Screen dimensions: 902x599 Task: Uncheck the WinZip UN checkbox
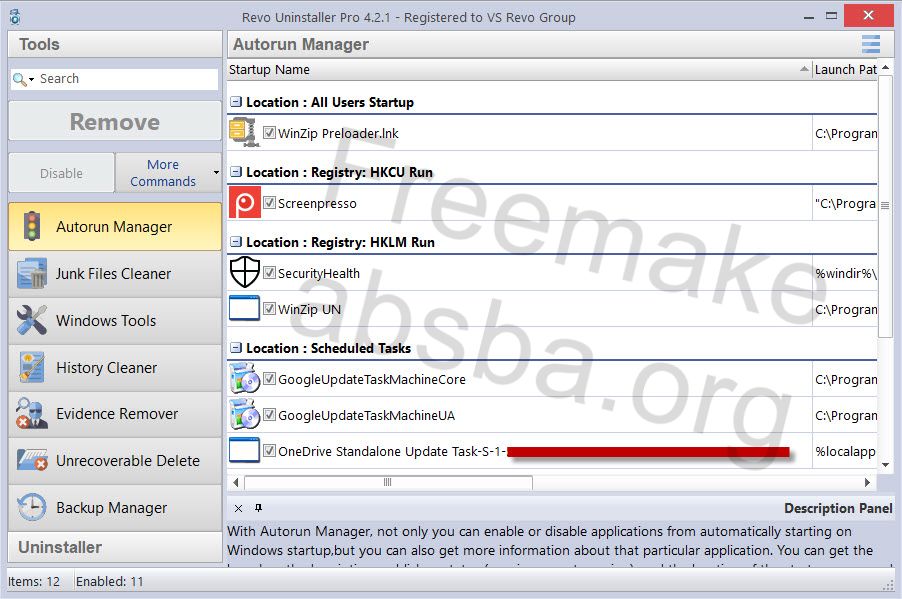pyautogui.click(x=269, y=308)
